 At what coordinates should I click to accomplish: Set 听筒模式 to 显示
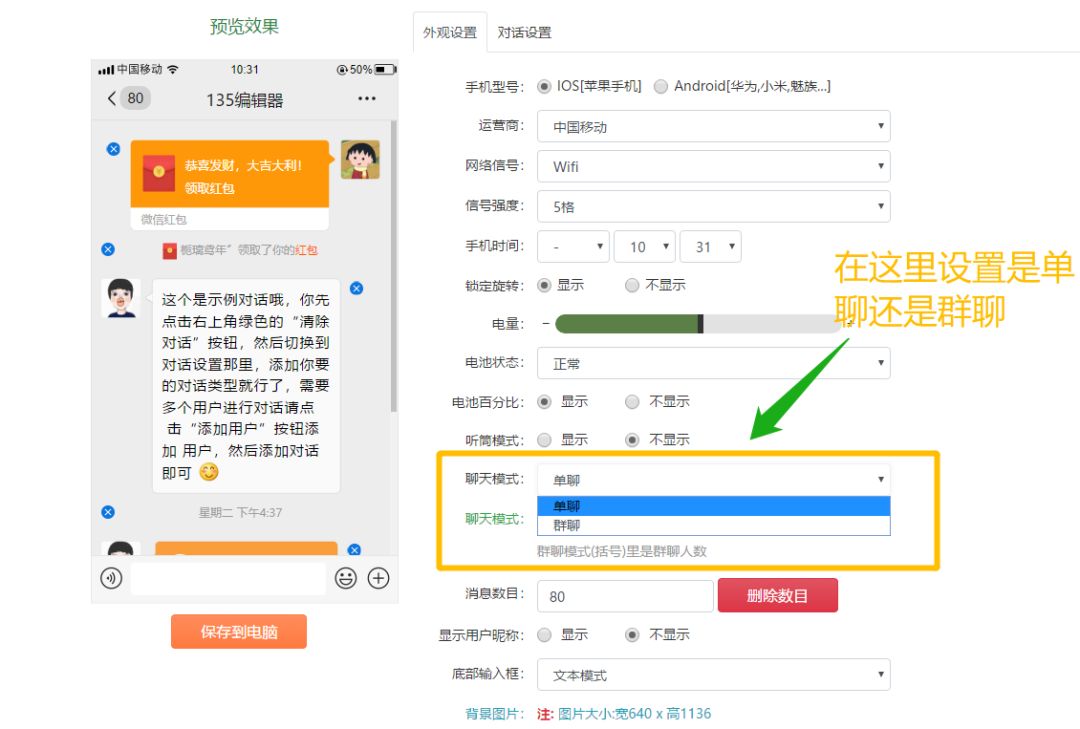[544, 440]
